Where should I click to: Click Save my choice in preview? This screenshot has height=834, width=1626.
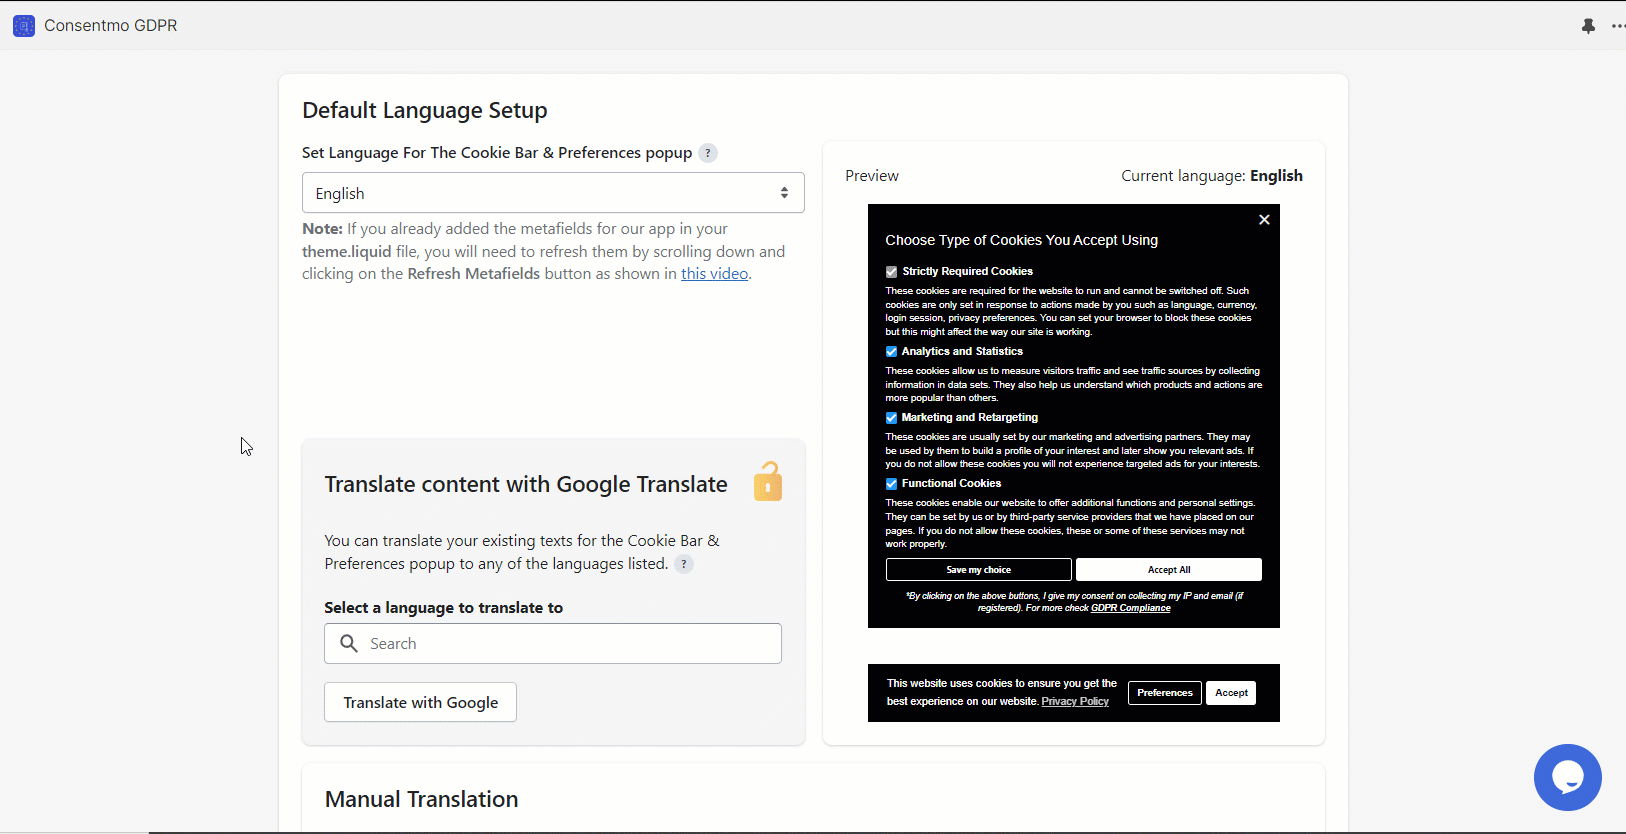(978, 570)
